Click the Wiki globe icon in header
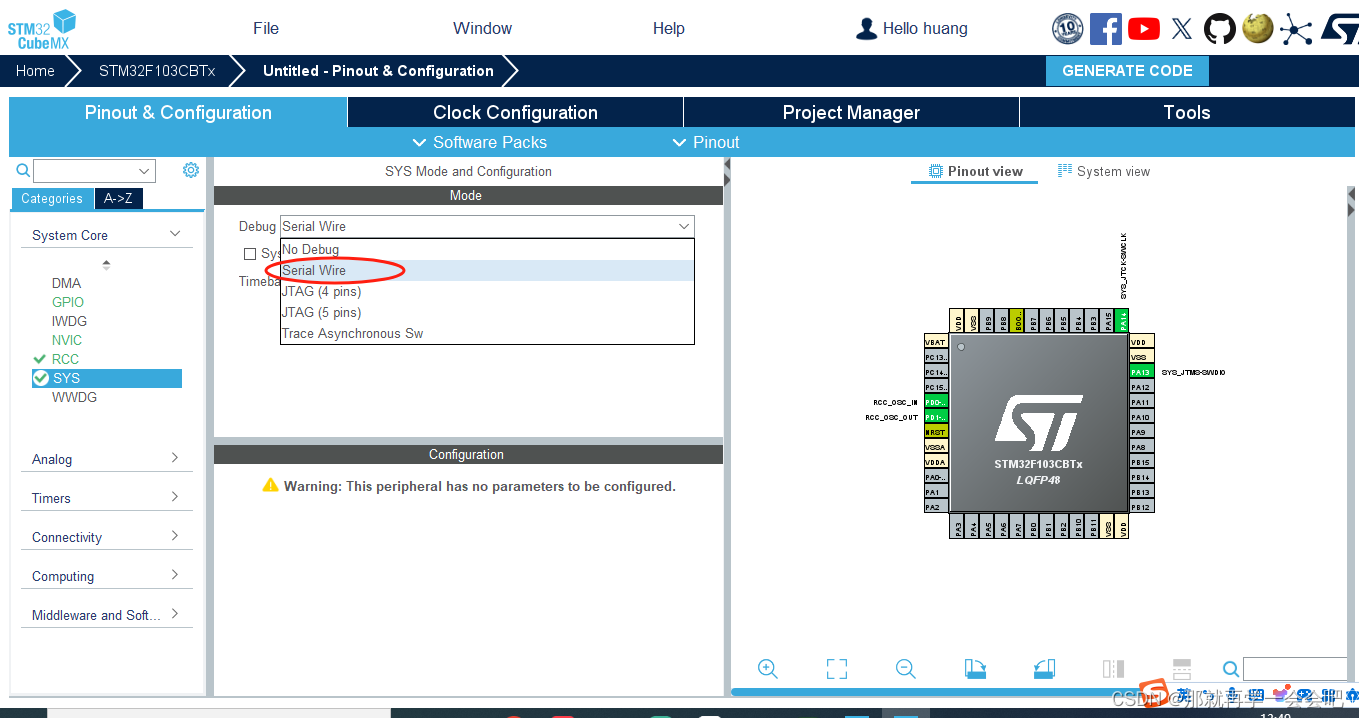 (1258, 28)
